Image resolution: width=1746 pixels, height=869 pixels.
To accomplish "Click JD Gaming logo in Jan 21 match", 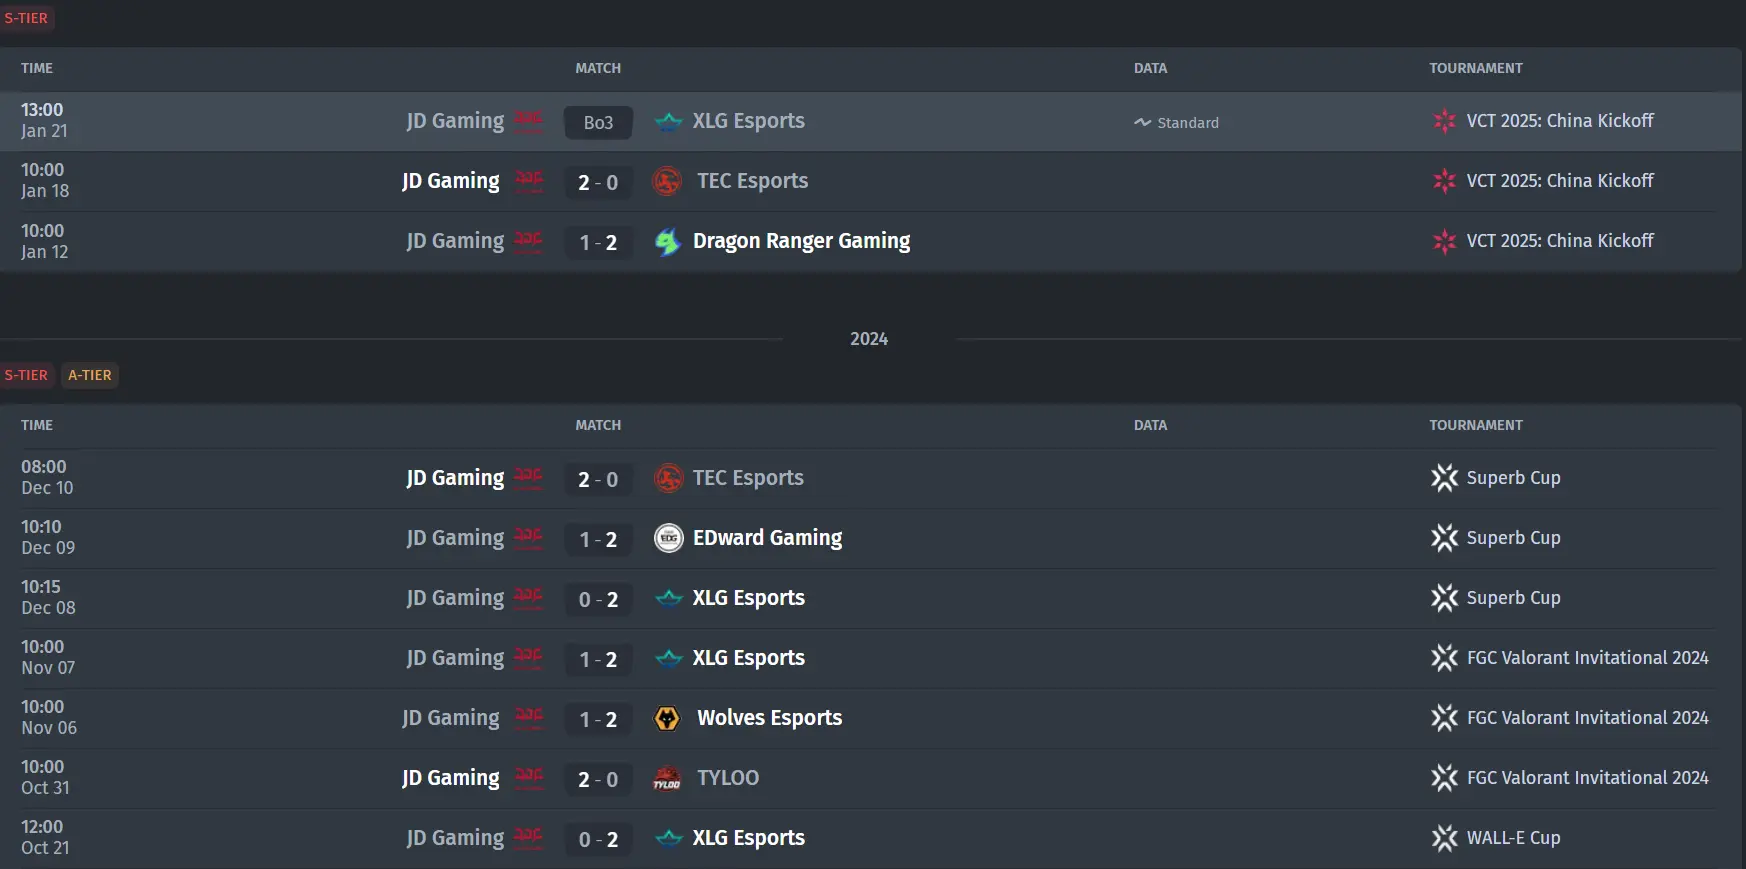I will pyautogui.click(x=528, y=122).
